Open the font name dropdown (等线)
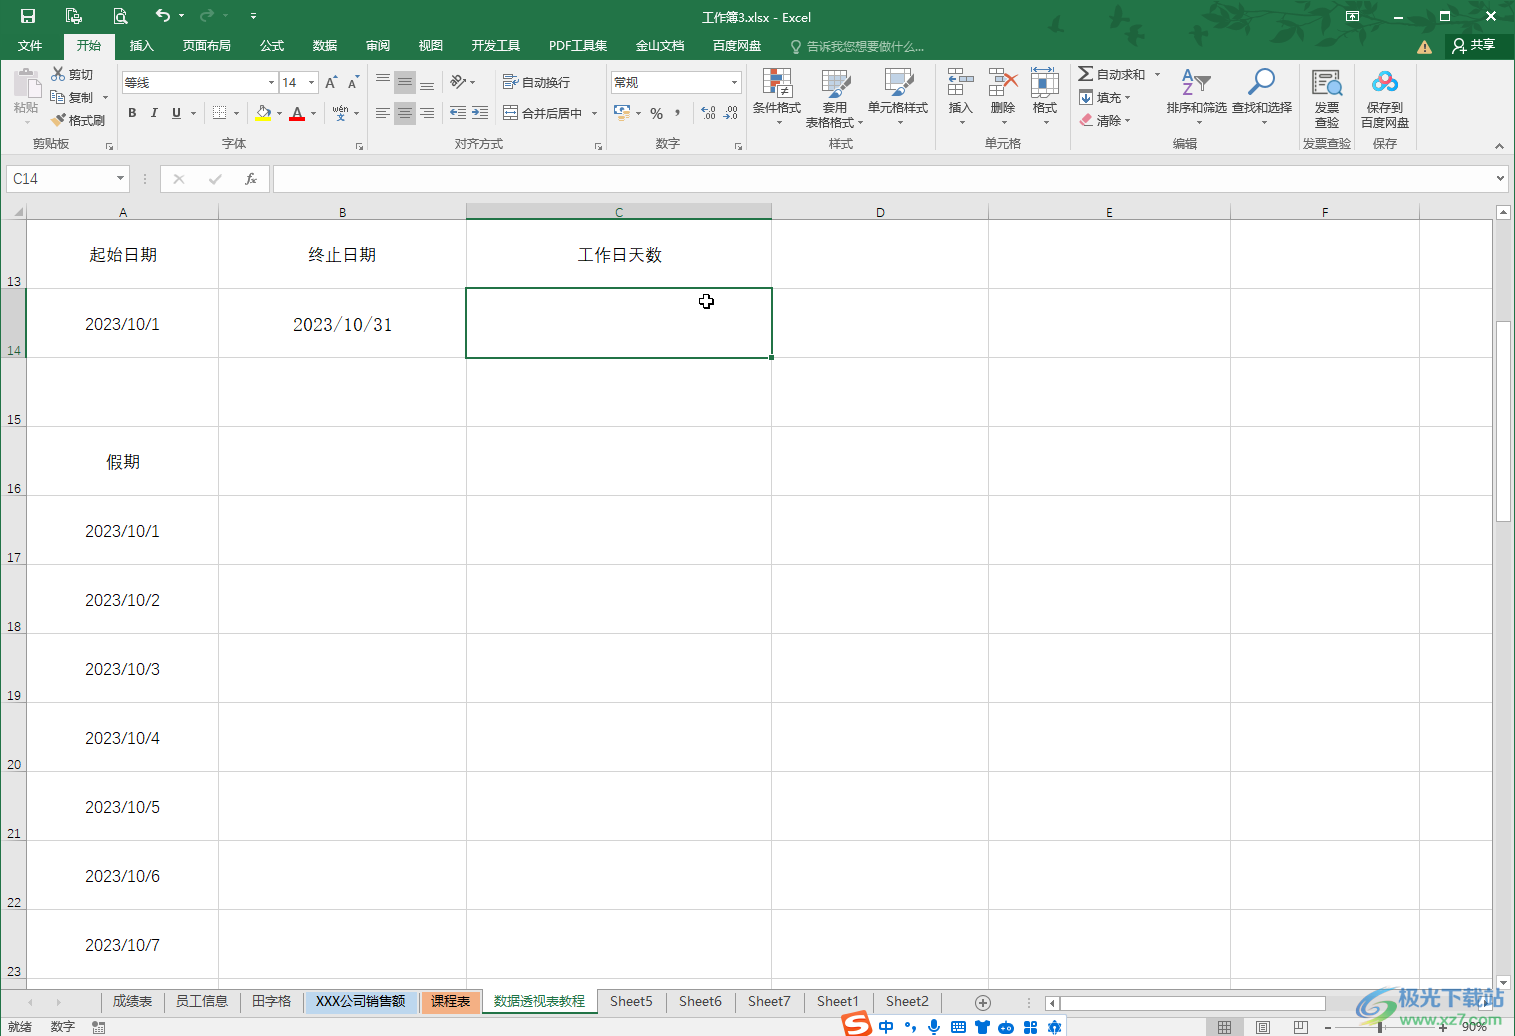The width and height of the screenshot is (1515, 1036). pos(271,82)
